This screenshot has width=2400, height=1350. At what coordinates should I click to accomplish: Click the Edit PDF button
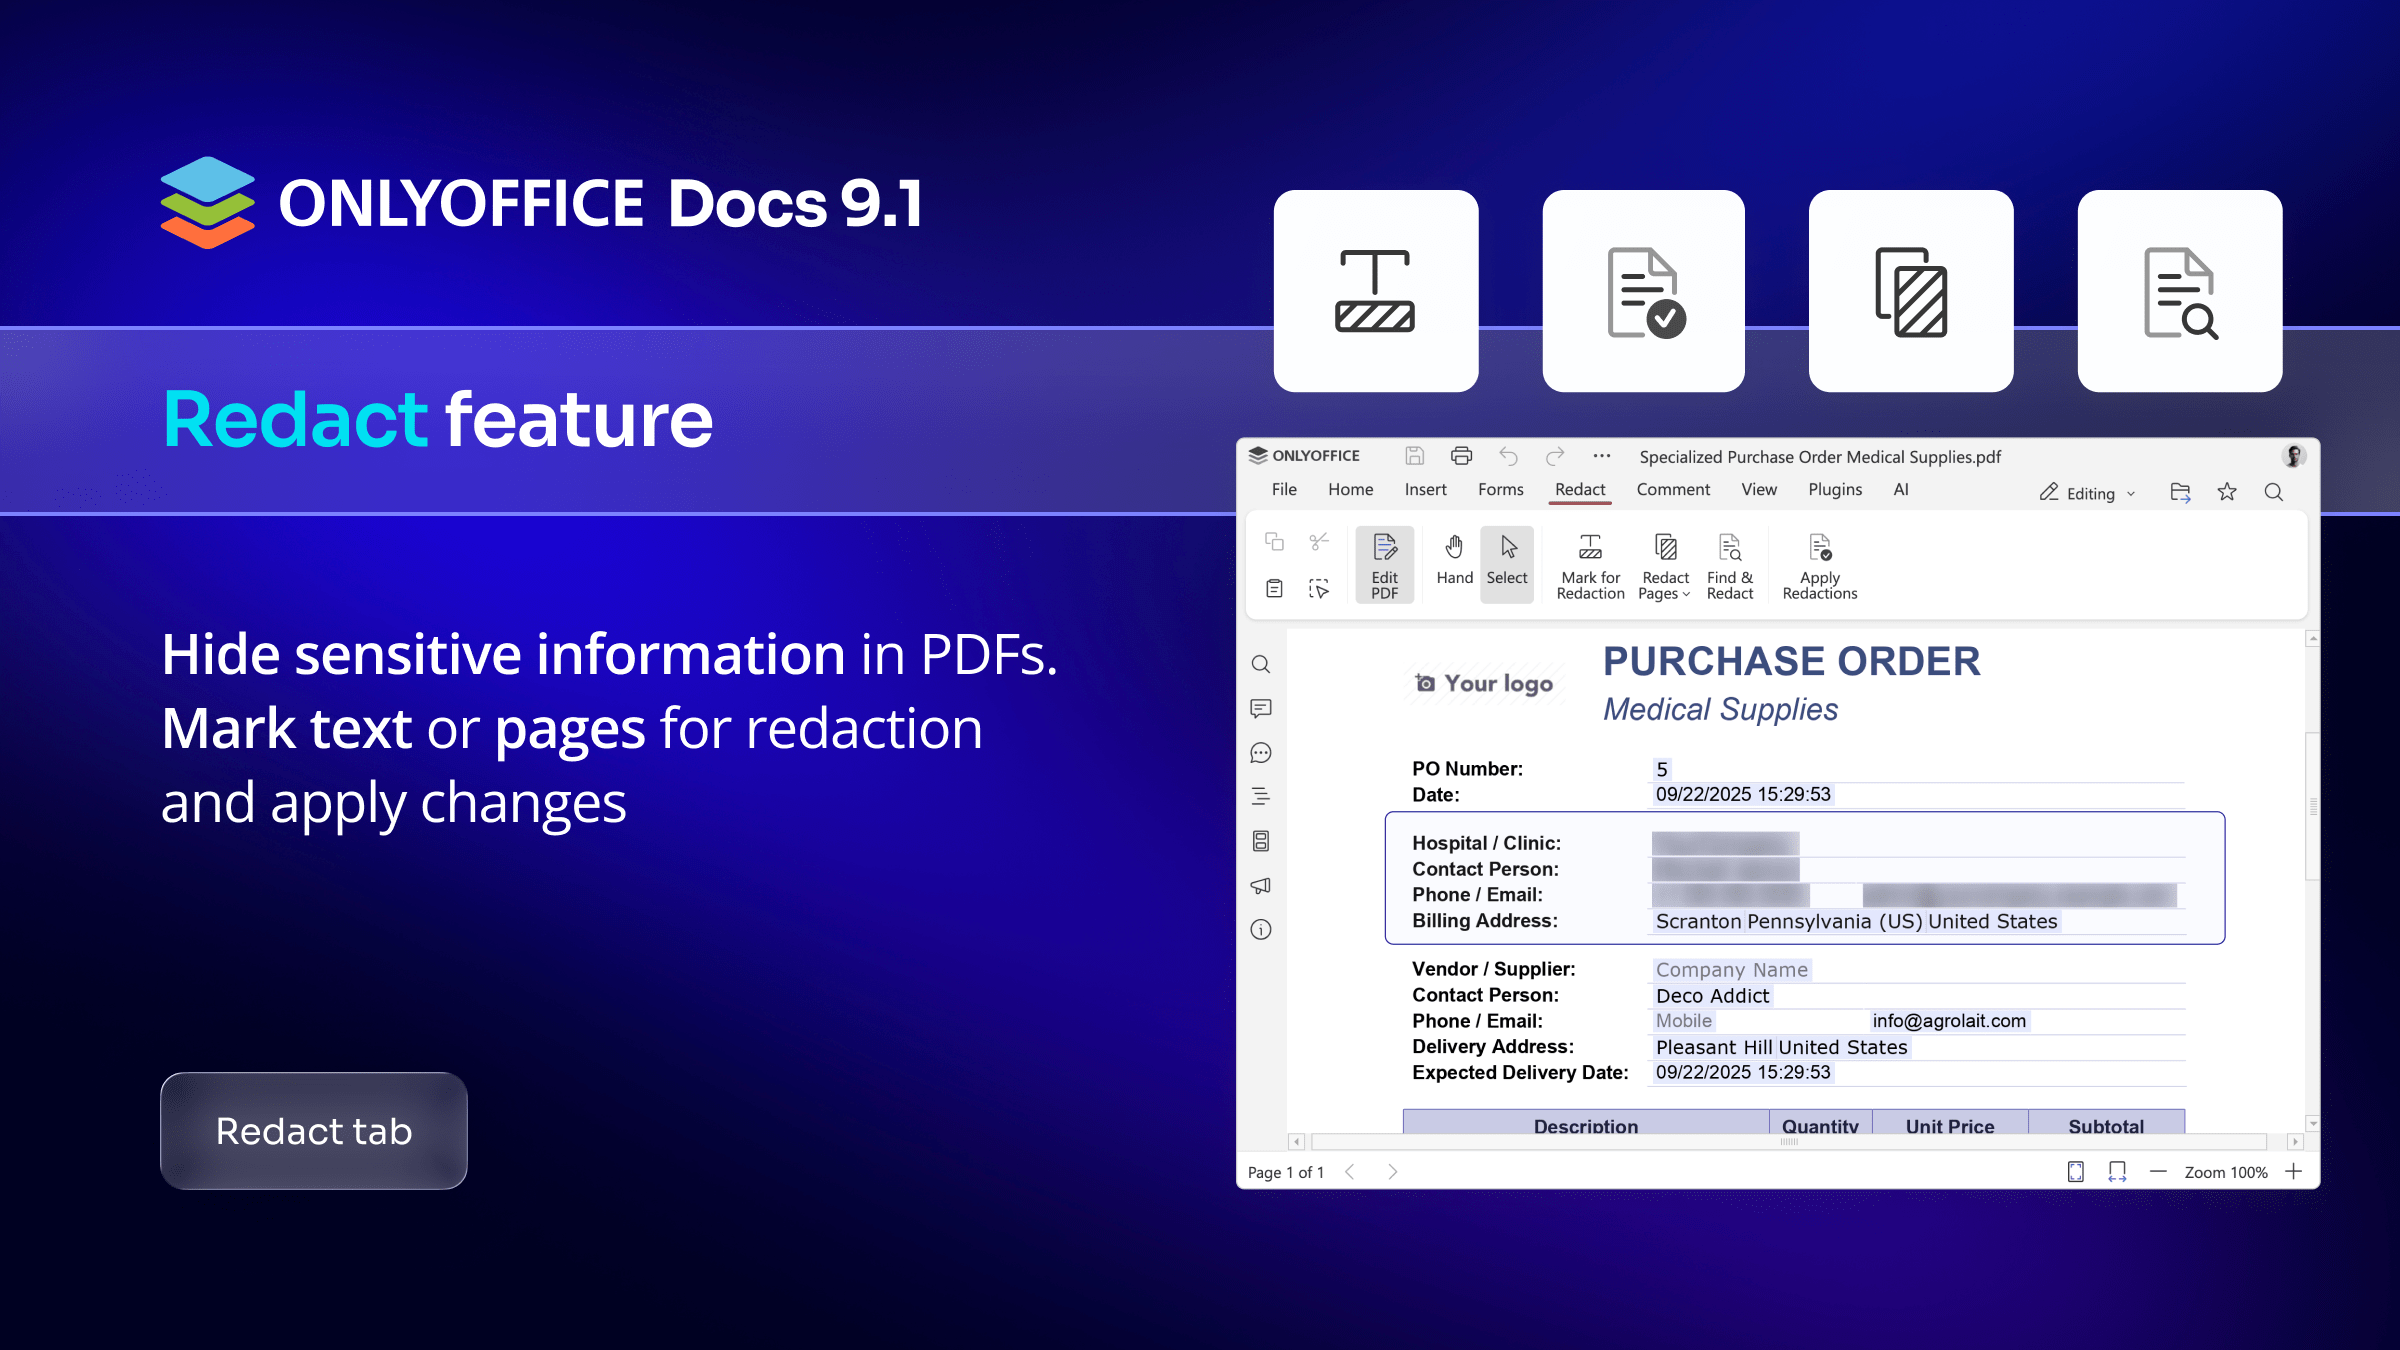click(1384, 566)
